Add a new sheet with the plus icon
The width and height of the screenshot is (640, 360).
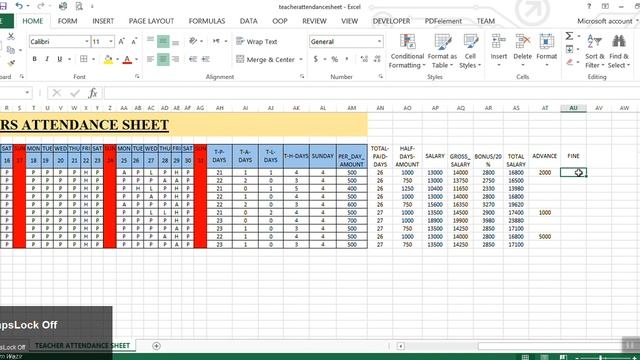[x=156, y=346]
